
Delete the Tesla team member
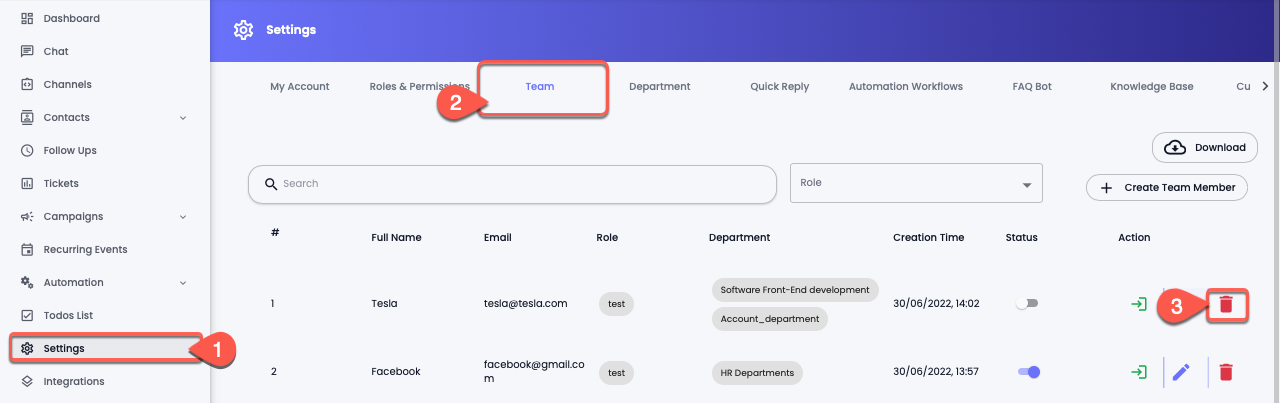(x=1226, y=304)
